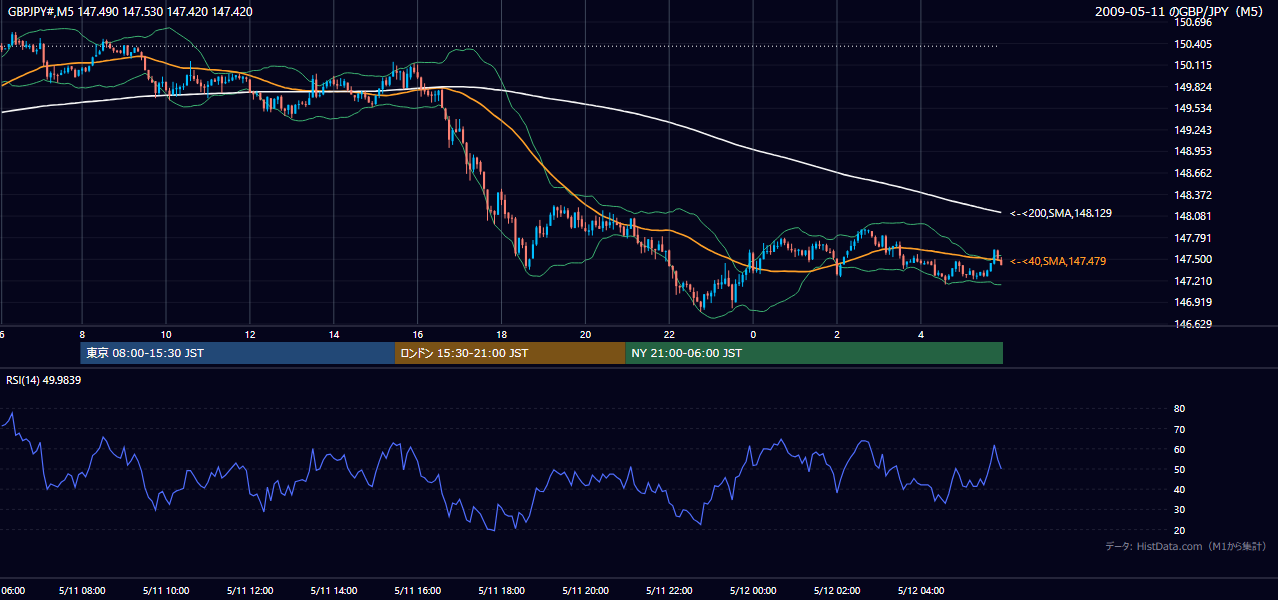Click price axis value 149.824

pos(1192,87)
